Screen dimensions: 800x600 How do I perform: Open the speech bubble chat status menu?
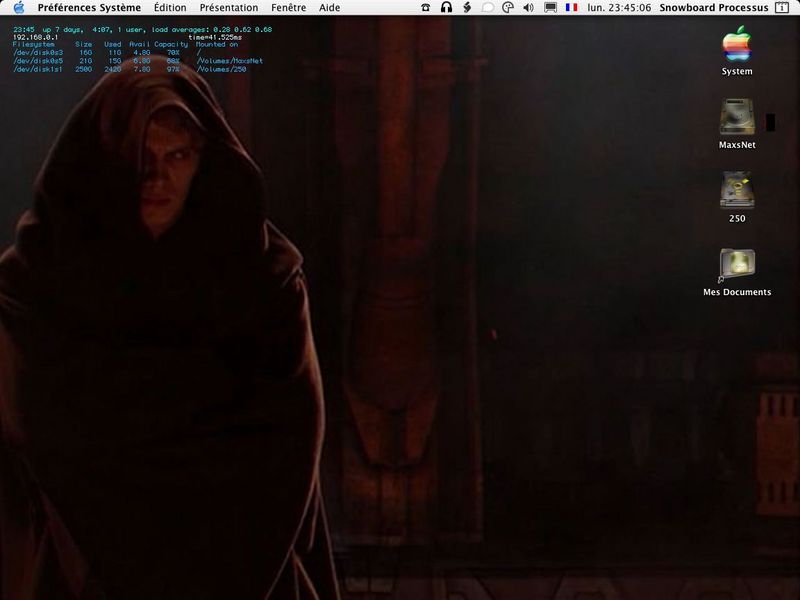pos(487,8)
